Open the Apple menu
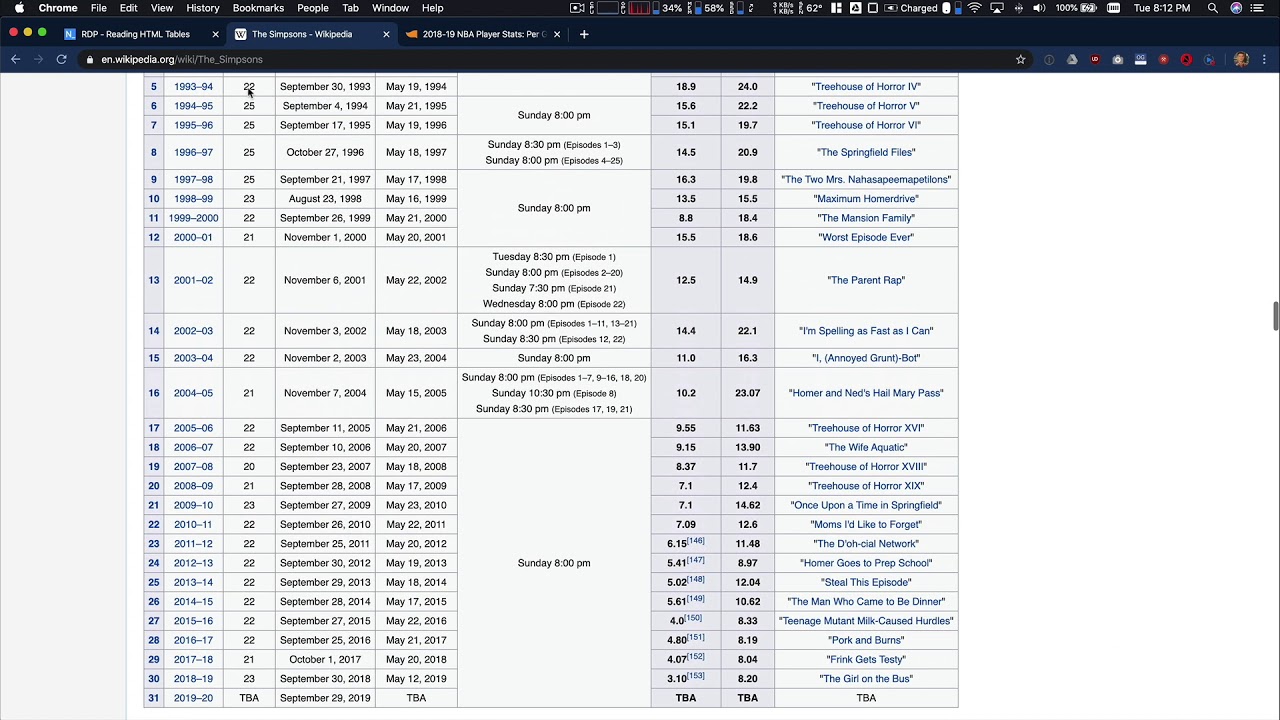This screenshot has width=1280, height=720. [19, 8]
